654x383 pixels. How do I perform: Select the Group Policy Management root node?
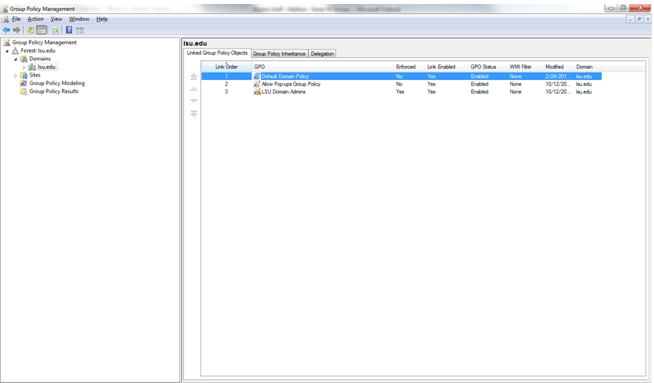click(x=44, y=43)
